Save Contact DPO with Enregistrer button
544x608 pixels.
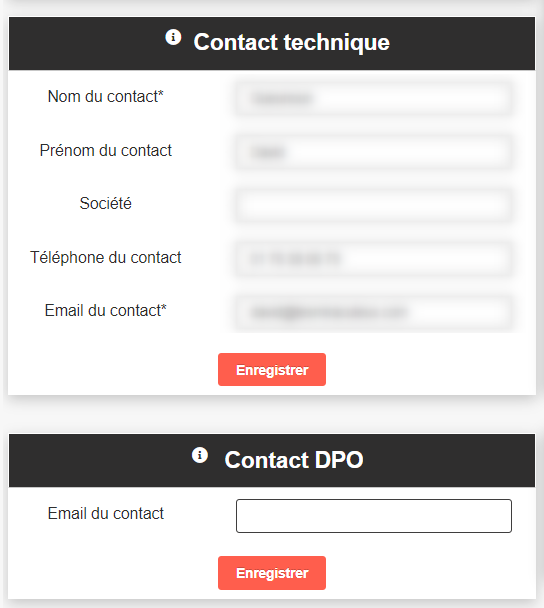click(272, 573)
